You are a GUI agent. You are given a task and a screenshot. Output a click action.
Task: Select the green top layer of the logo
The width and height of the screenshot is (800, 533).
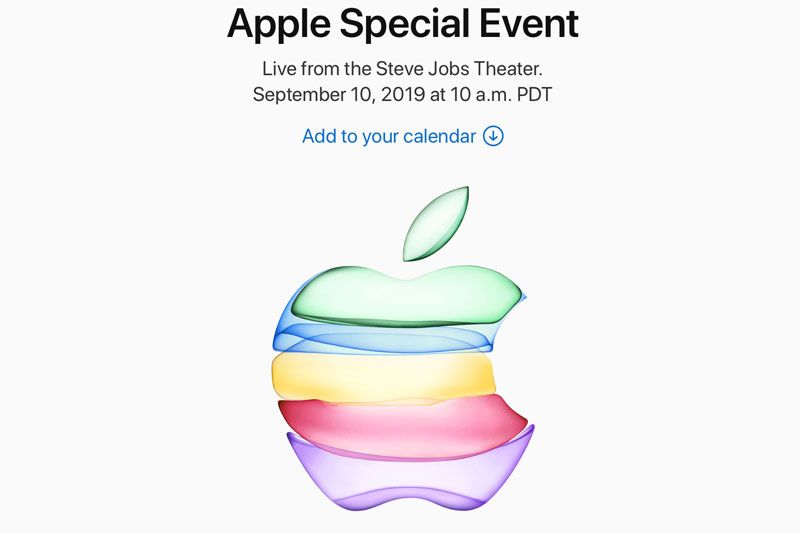(408, 296)
